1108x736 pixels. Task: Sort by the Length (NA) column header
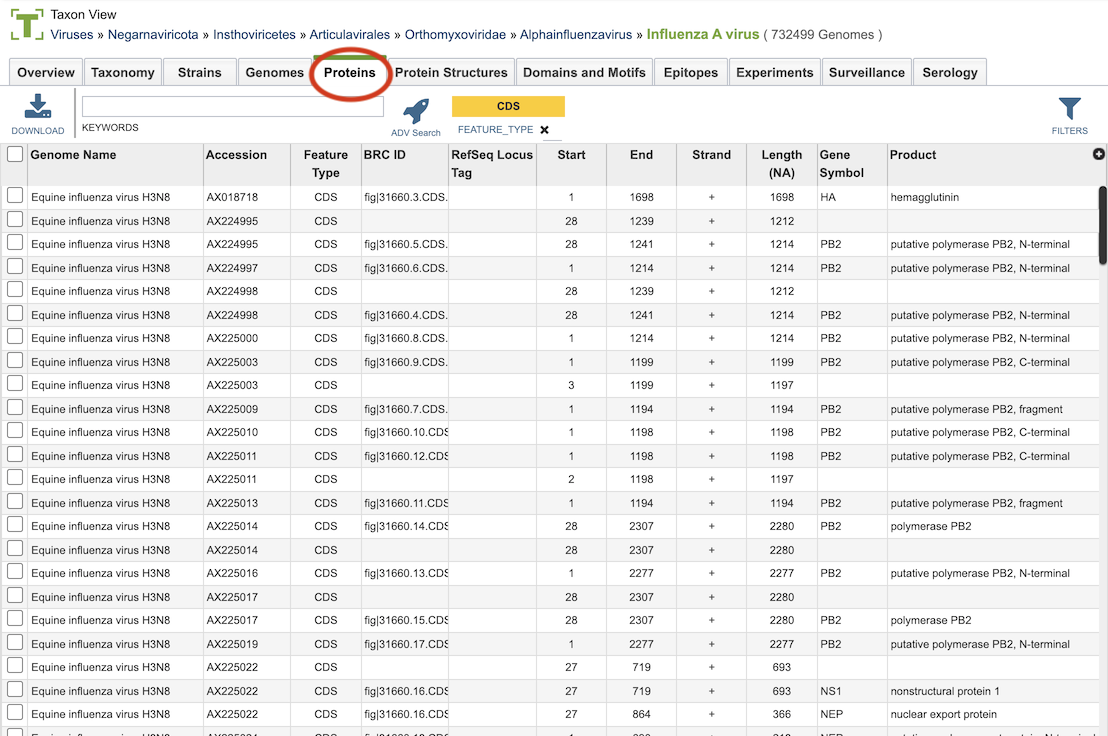click(782, 163)
